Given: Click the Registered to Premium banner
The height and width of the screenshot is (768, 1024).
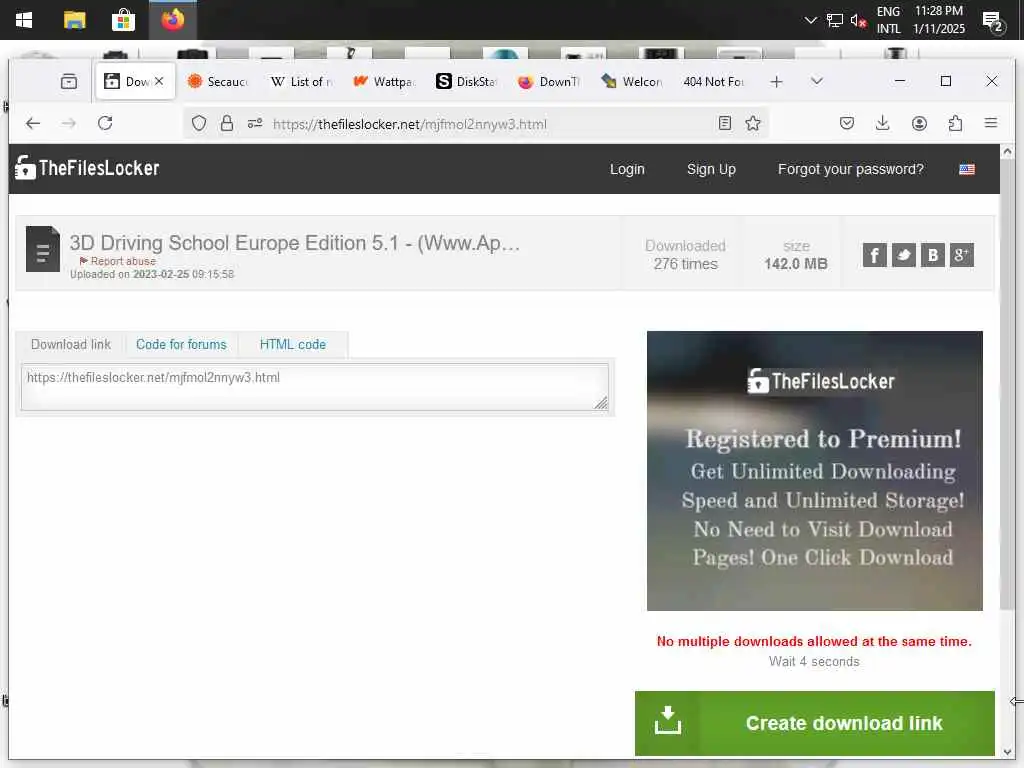Looking at the screenshot, I should 814,471.
